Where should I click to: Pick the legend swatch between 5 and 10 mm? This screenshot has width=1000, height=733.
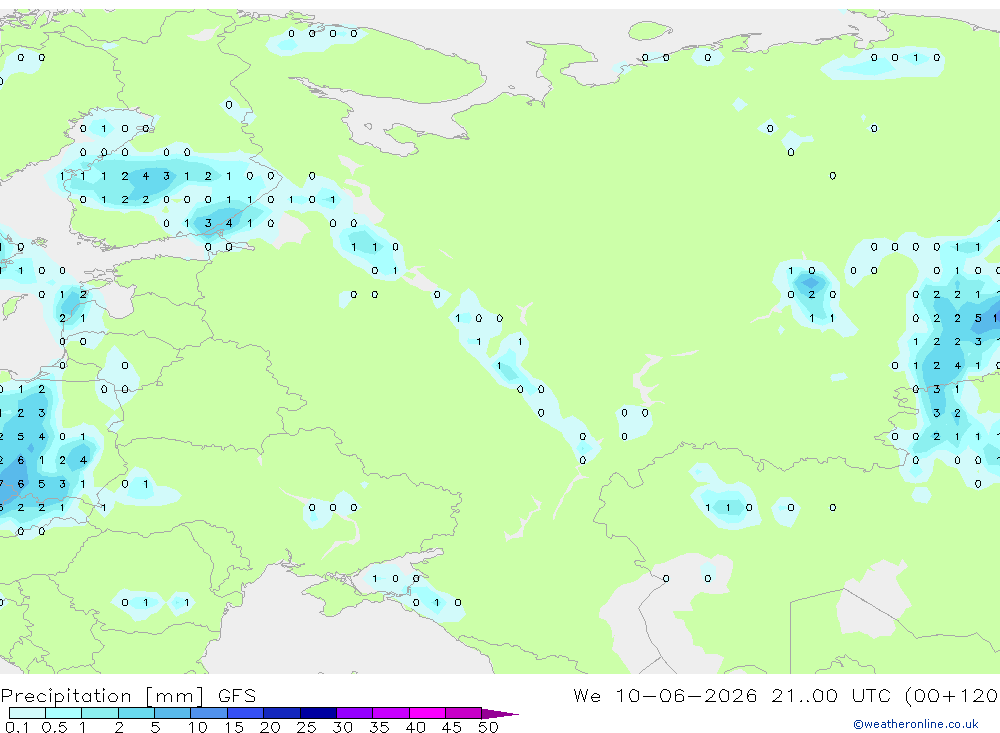(173, 713)
